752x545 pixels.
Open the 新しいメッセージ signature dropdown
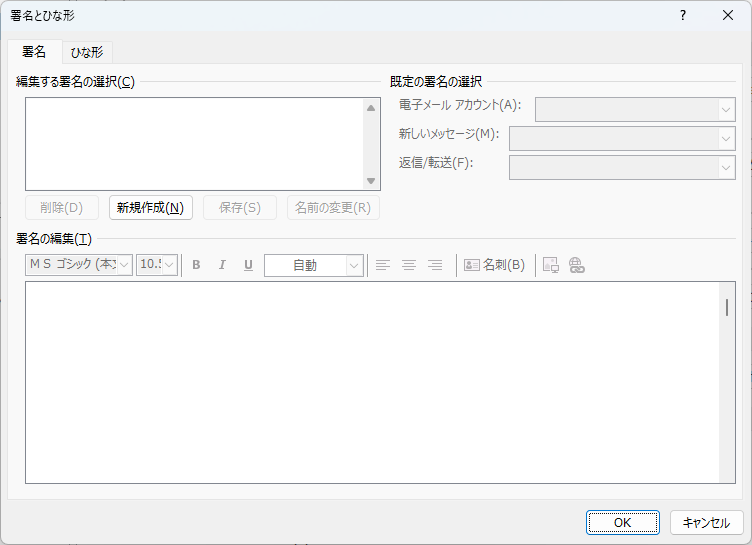[726, 138]
